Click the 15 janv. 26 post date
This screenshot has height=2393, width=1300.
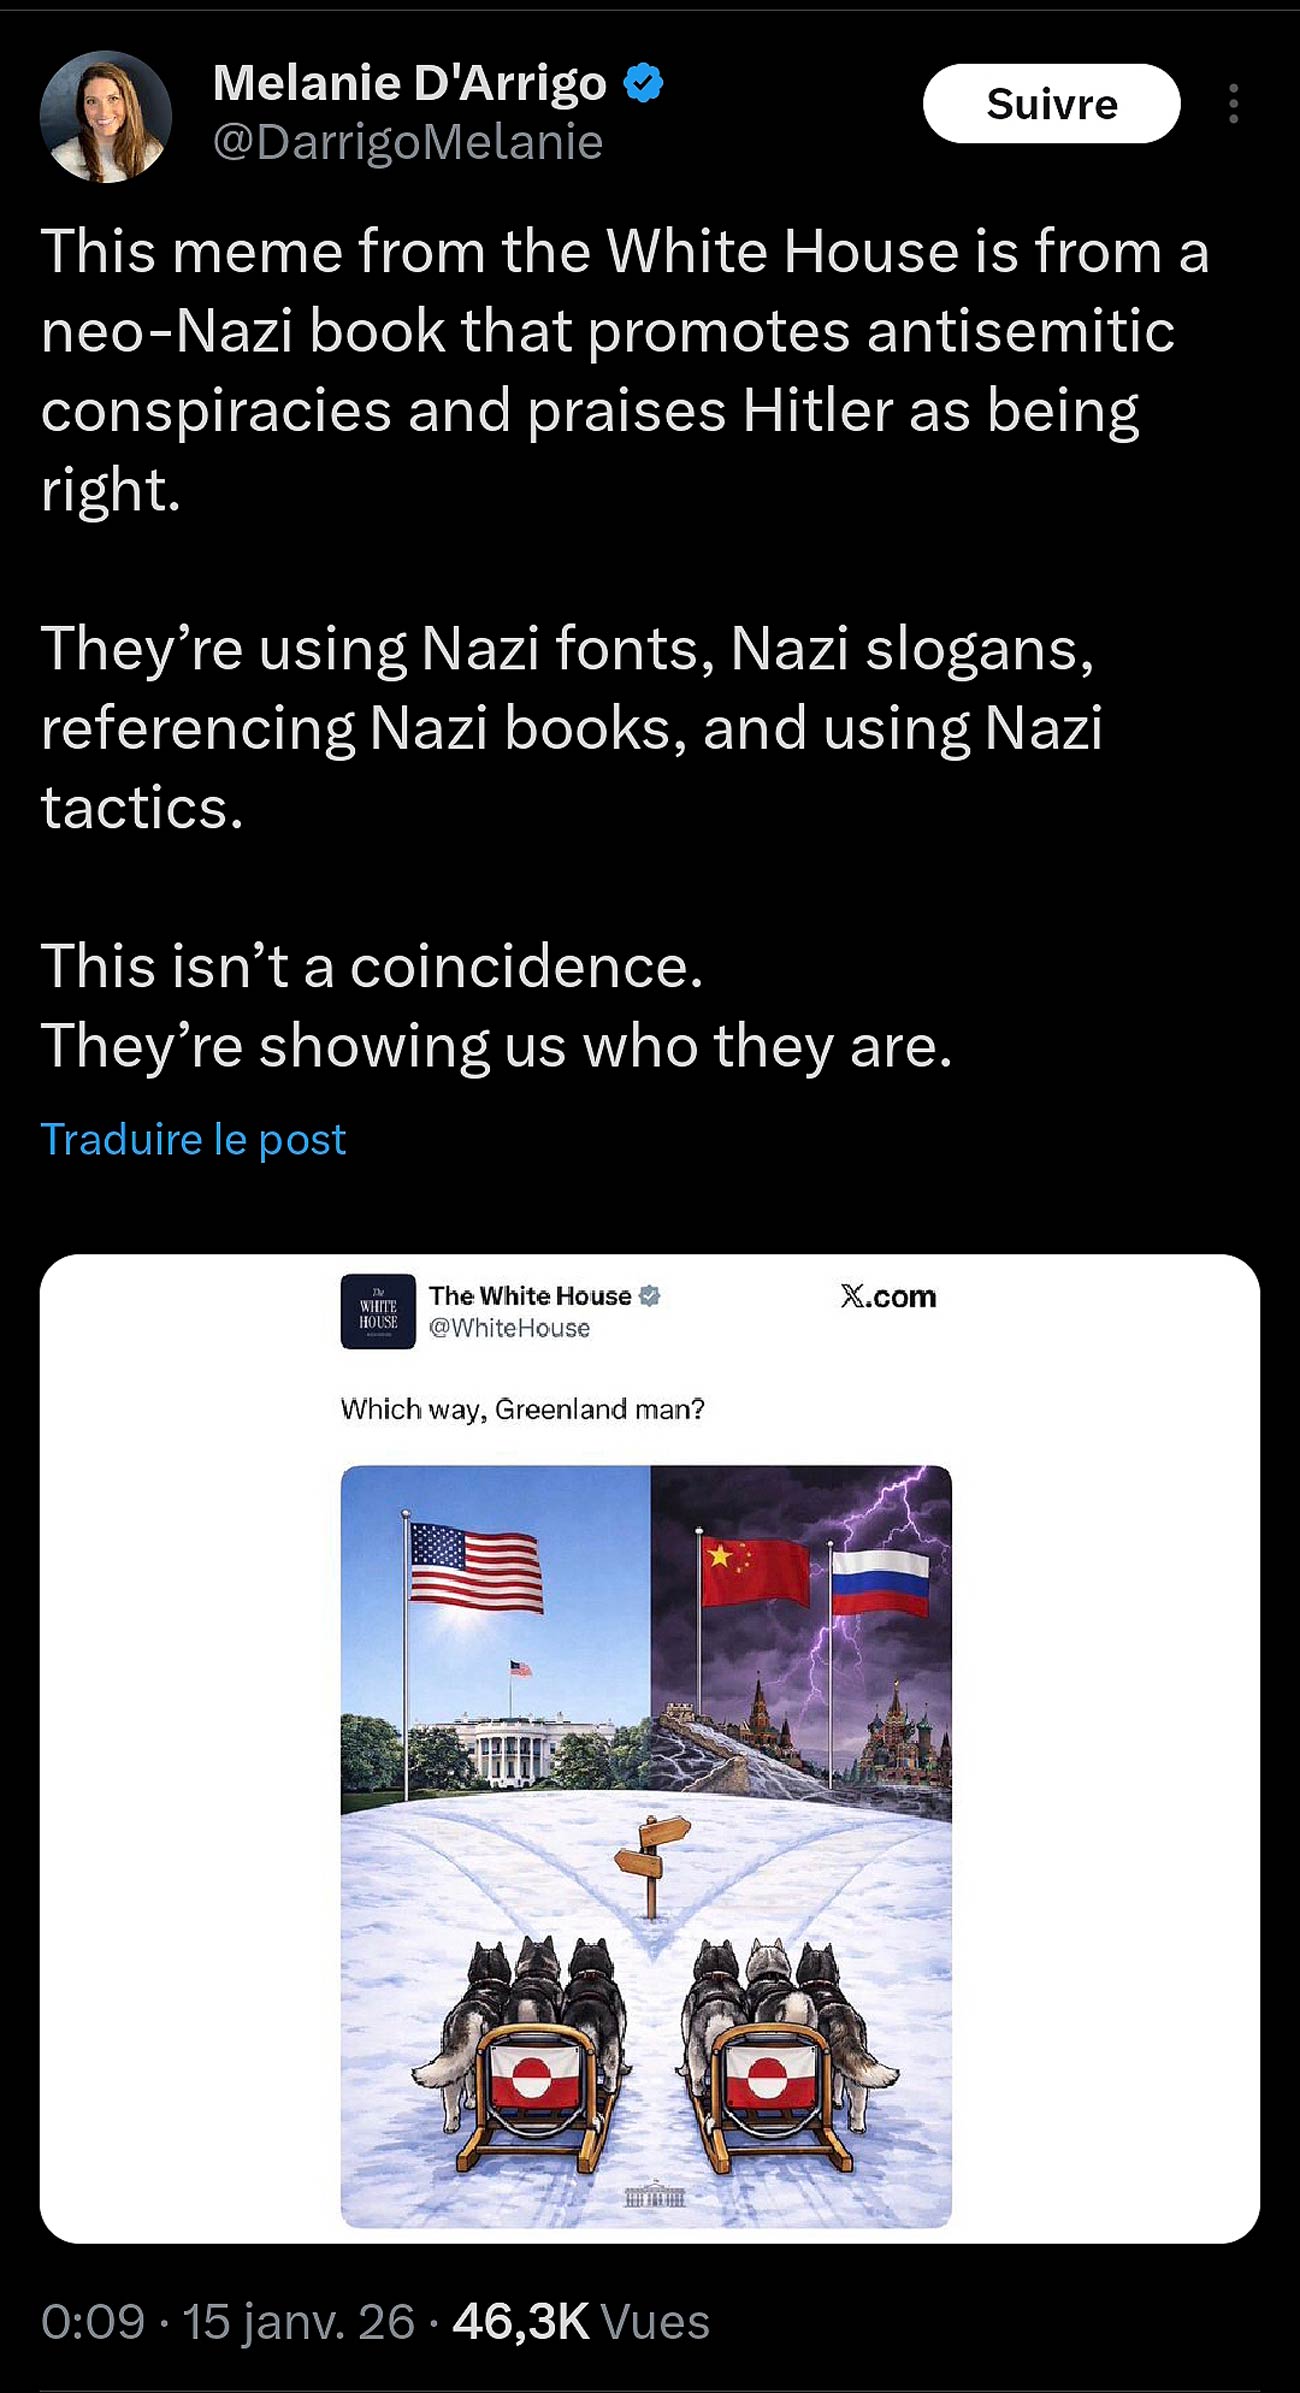(x=298, y=2322)
